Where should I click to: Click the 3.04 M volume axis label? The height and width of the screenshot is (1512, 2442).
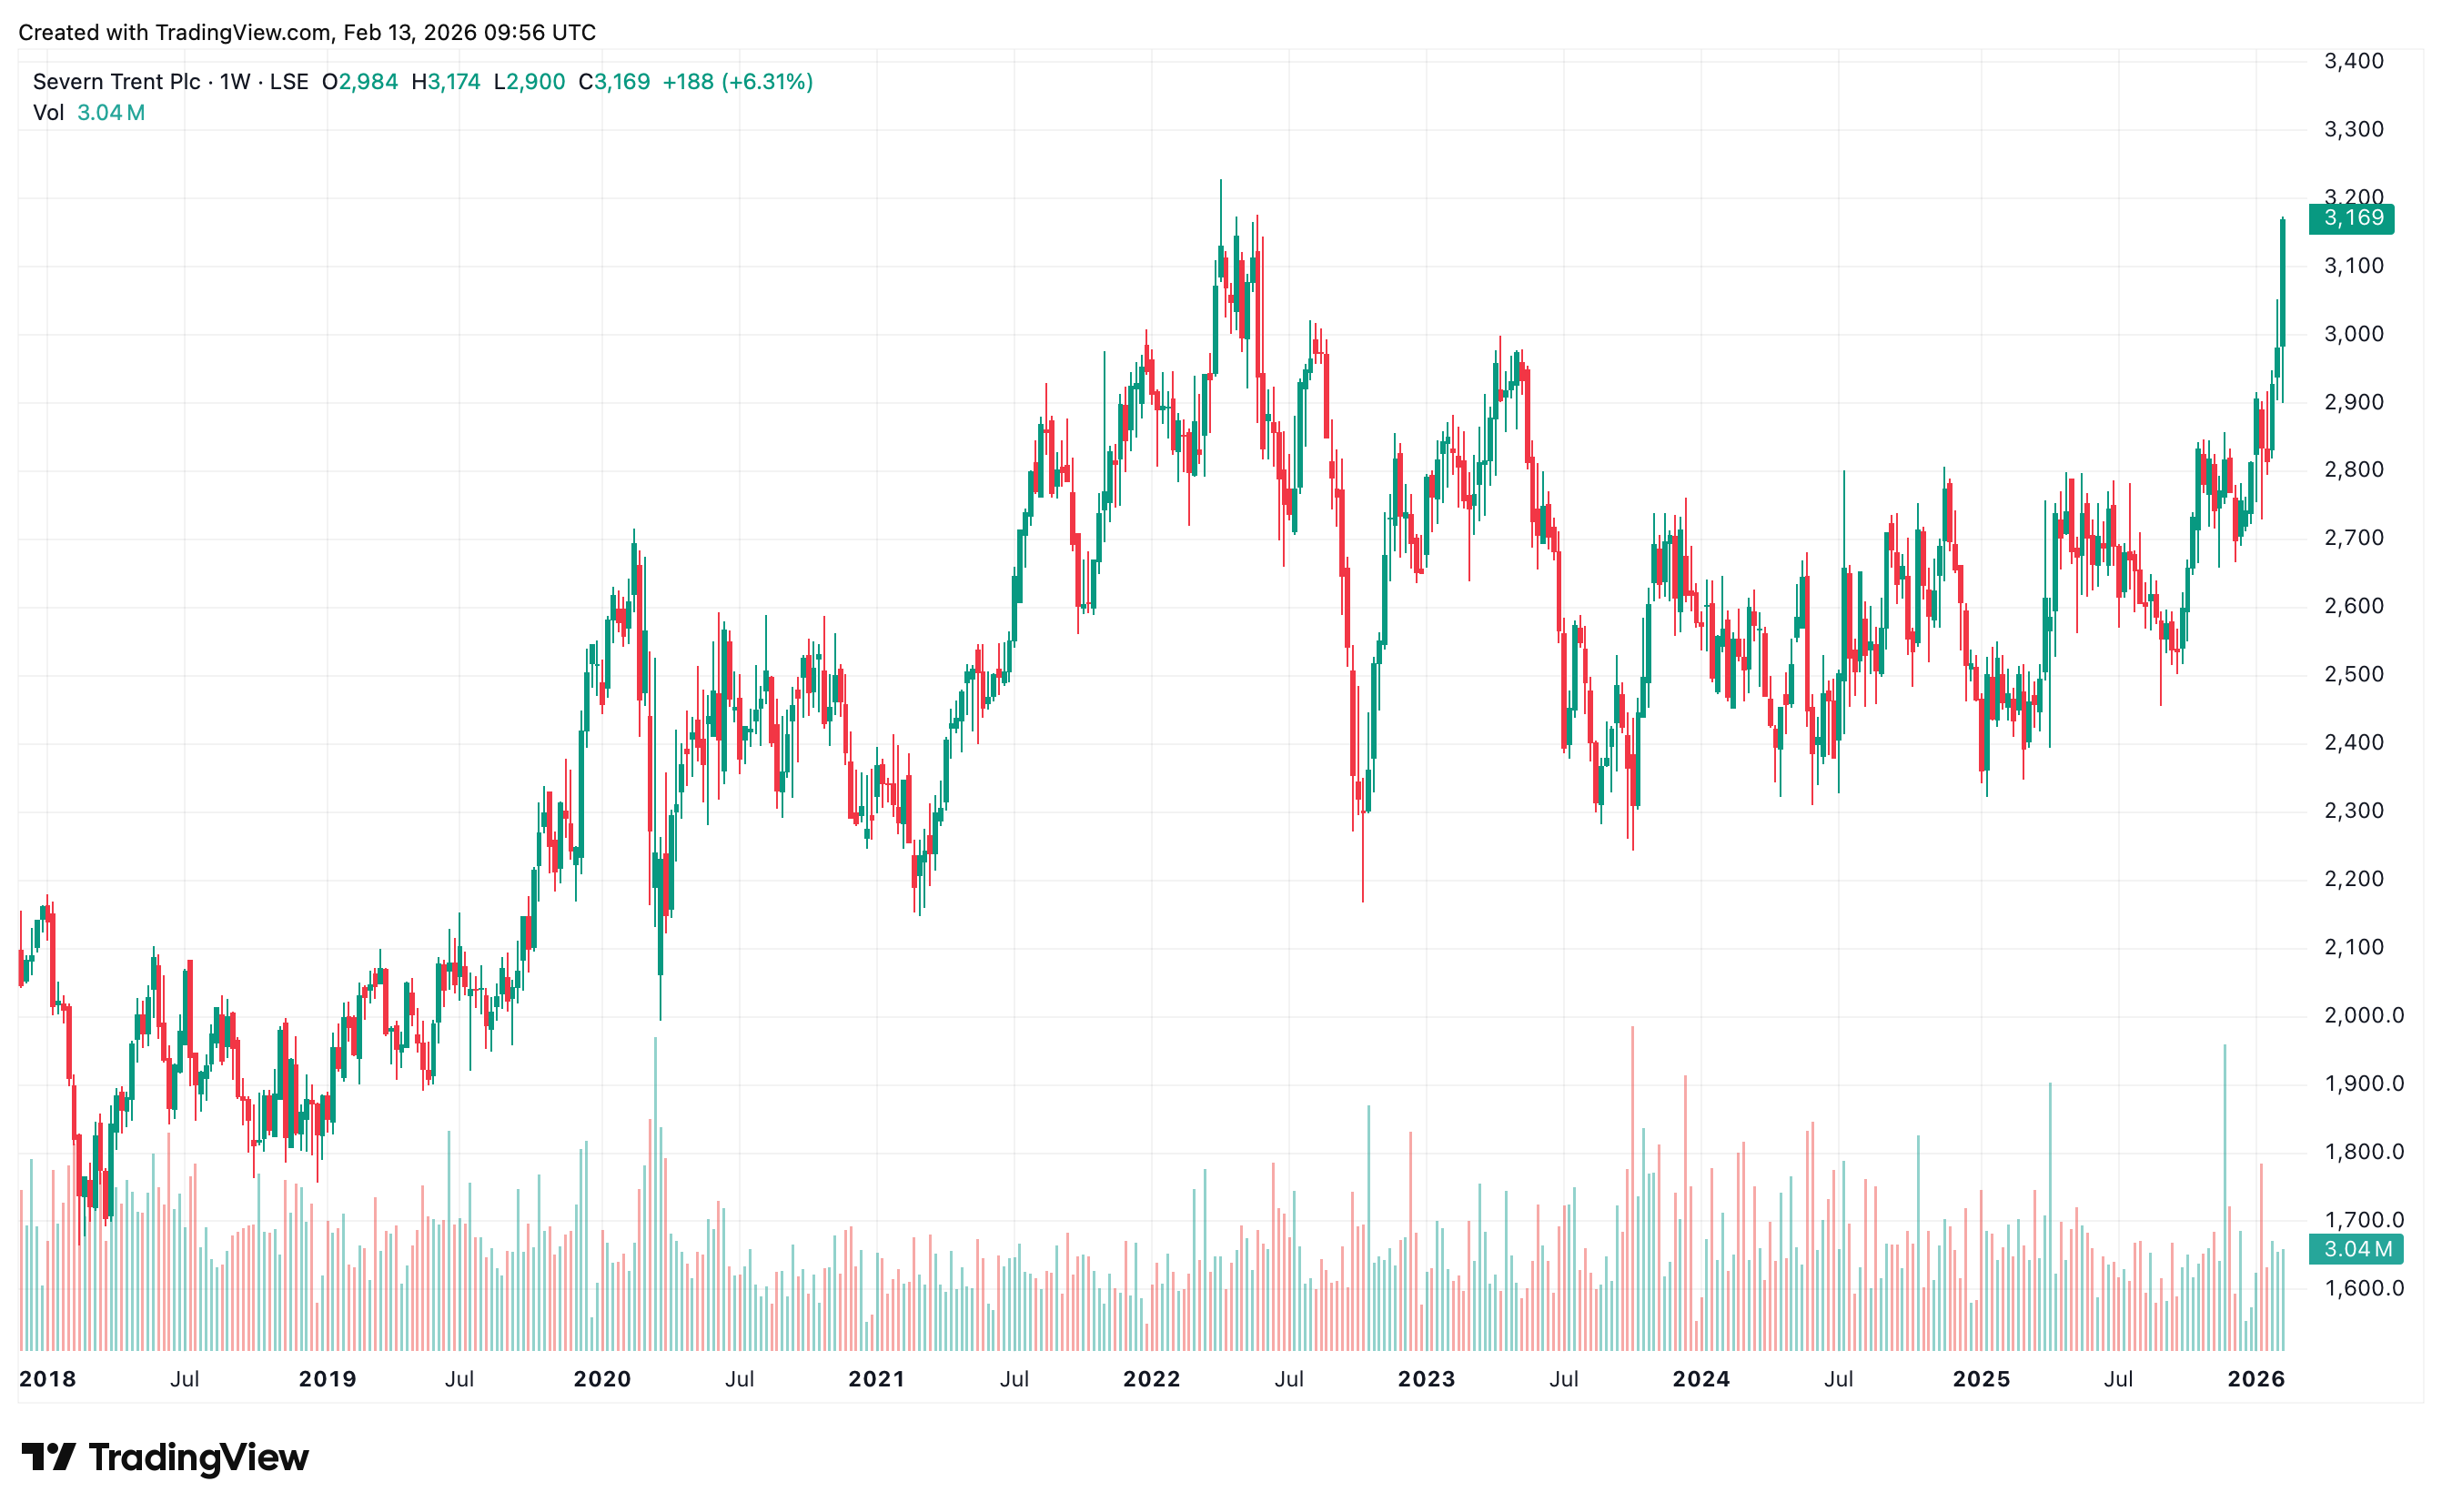[x=2355, y=1248]
